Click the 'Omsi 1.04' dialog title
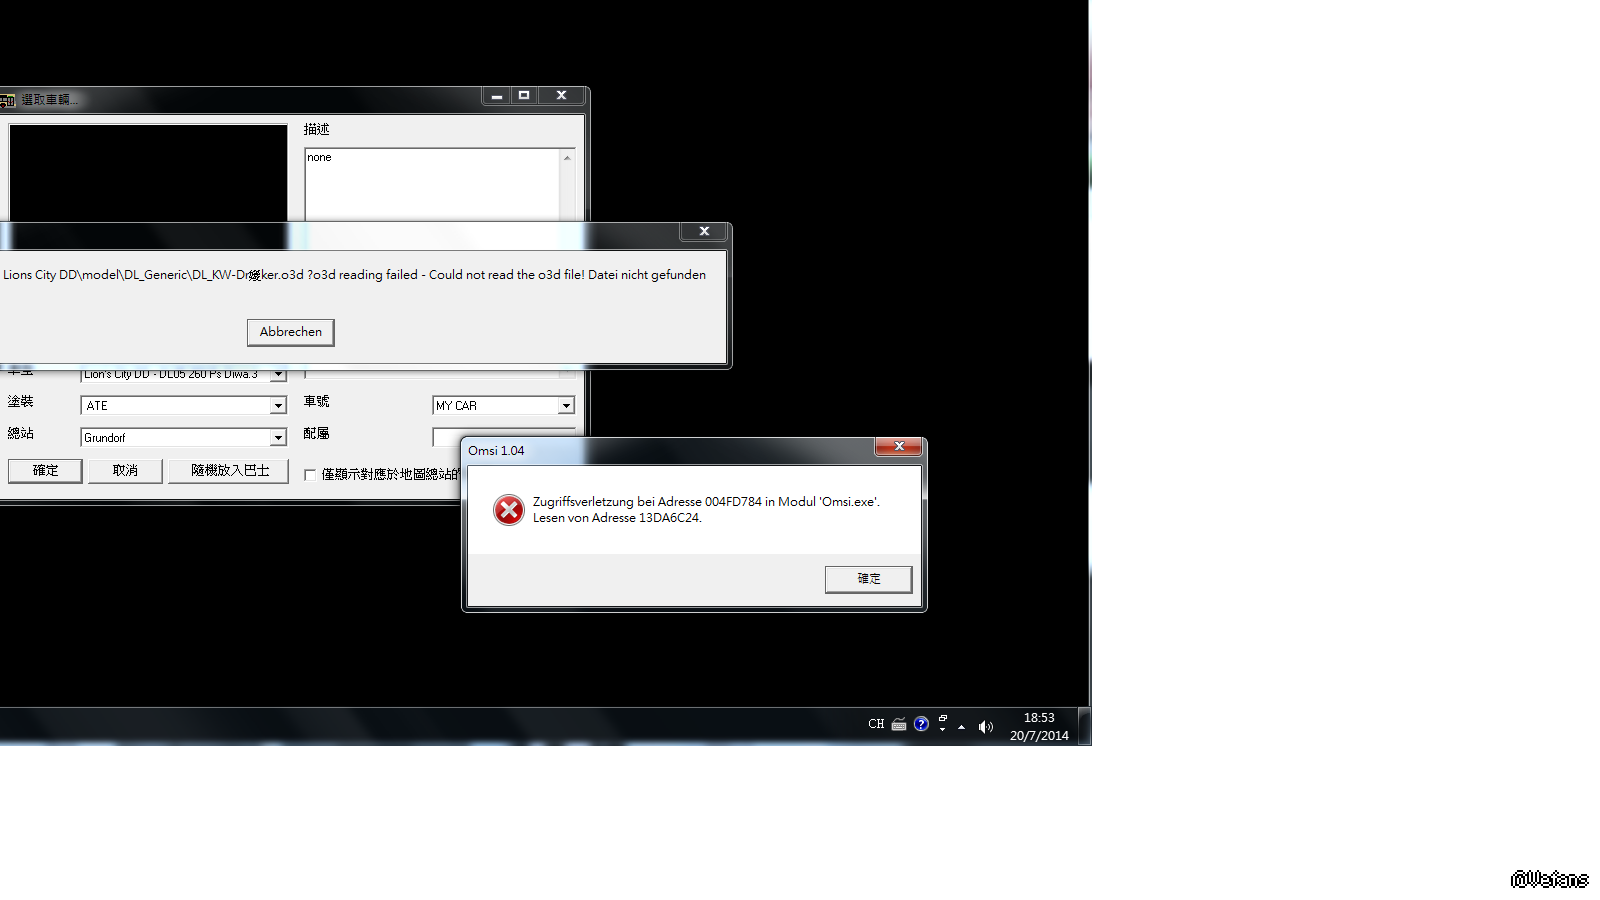 (x=496, y=451)
